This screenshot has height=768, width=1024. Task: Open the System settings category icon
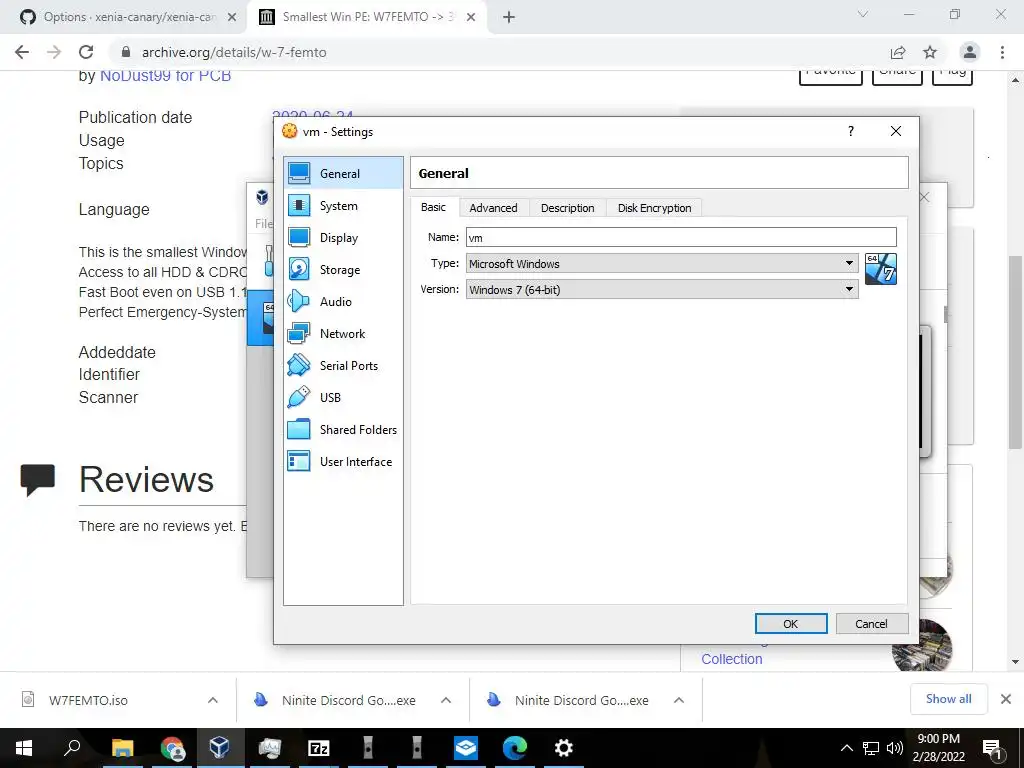click(x=299, y=205)
